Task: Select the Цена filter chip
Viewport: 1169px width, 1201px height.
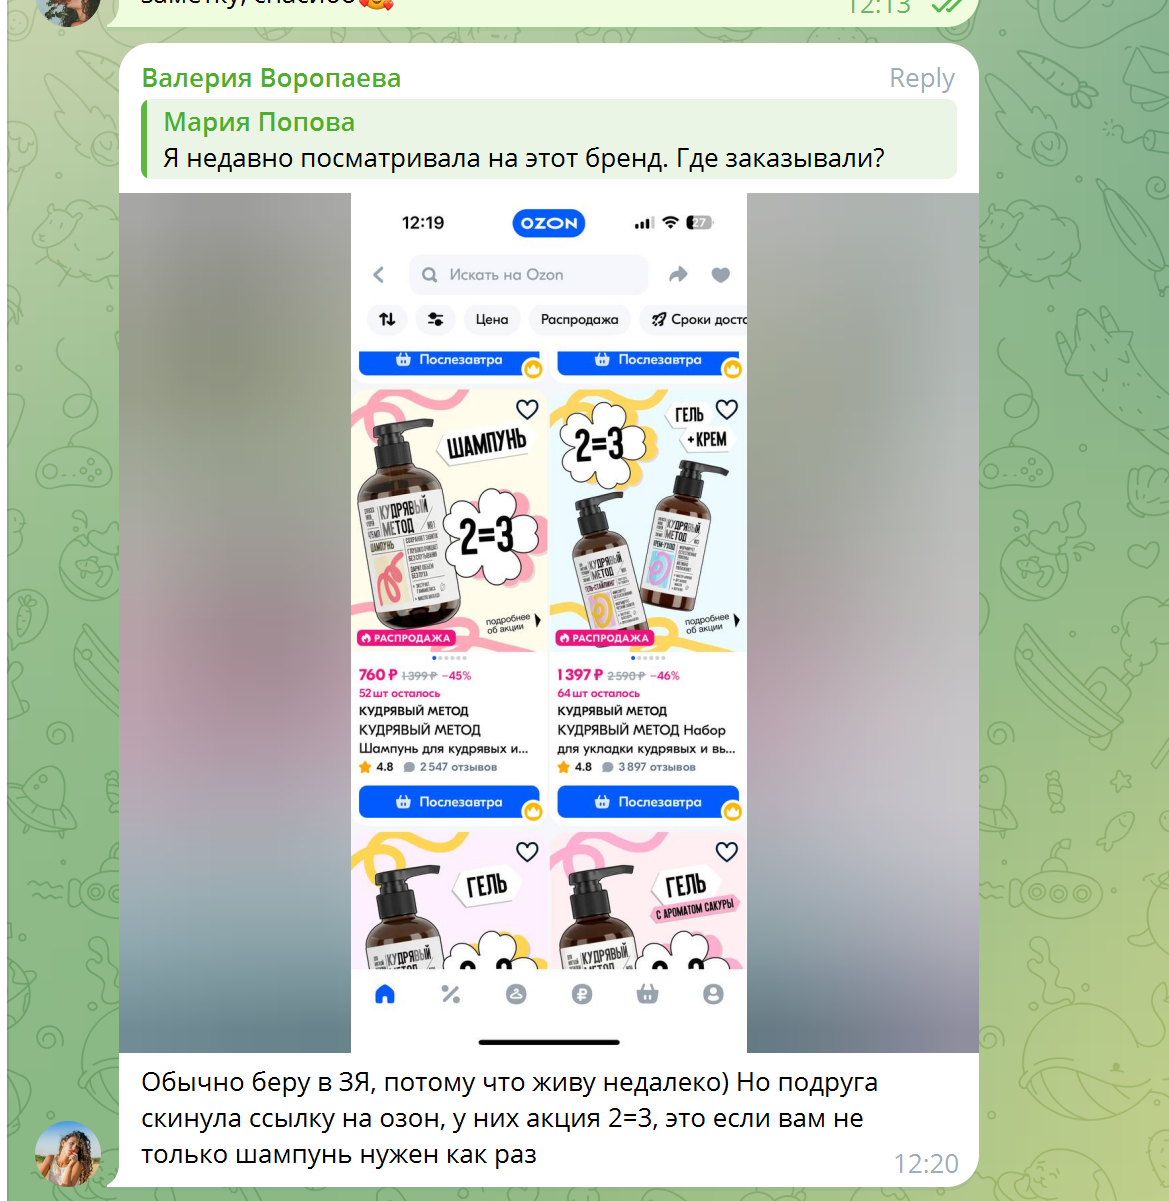Action: 492,319
